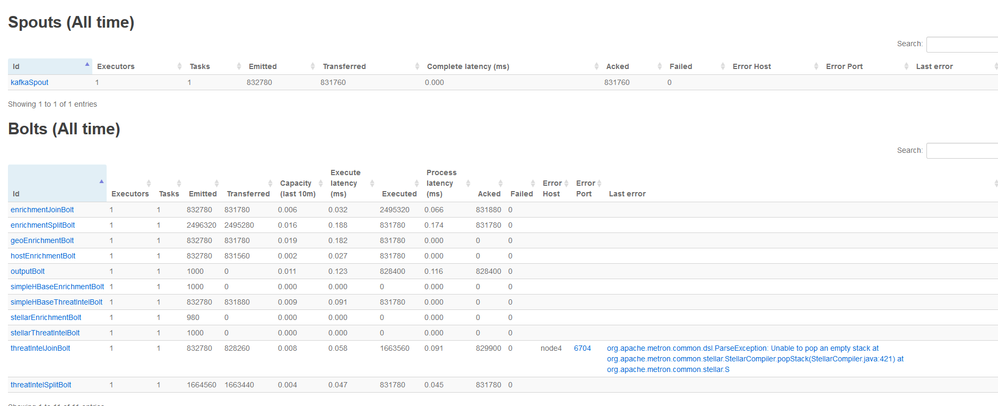The height and width of the screenshot is (406, 998).
Task: Sort bolts table by Id column
Action: click(57, 183)
